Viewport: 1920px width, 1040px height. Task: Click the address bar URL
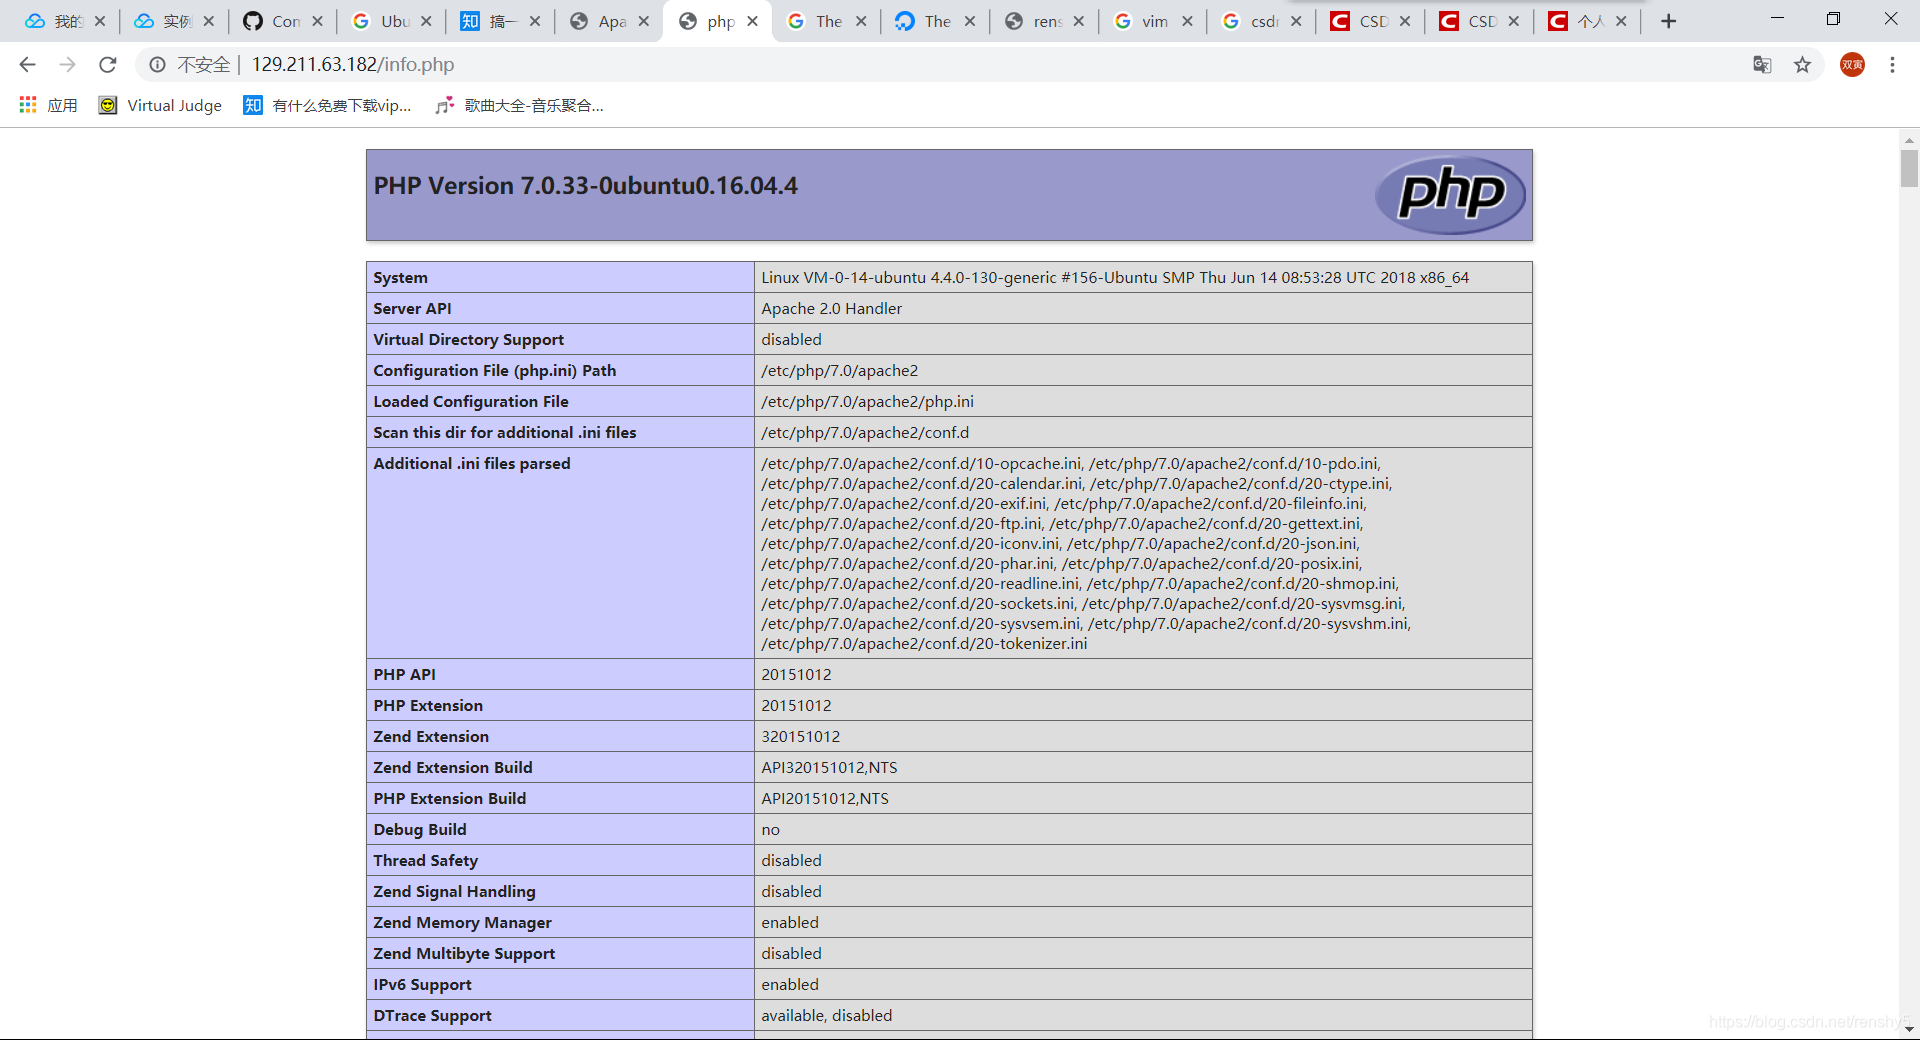[x=353, y=65]
